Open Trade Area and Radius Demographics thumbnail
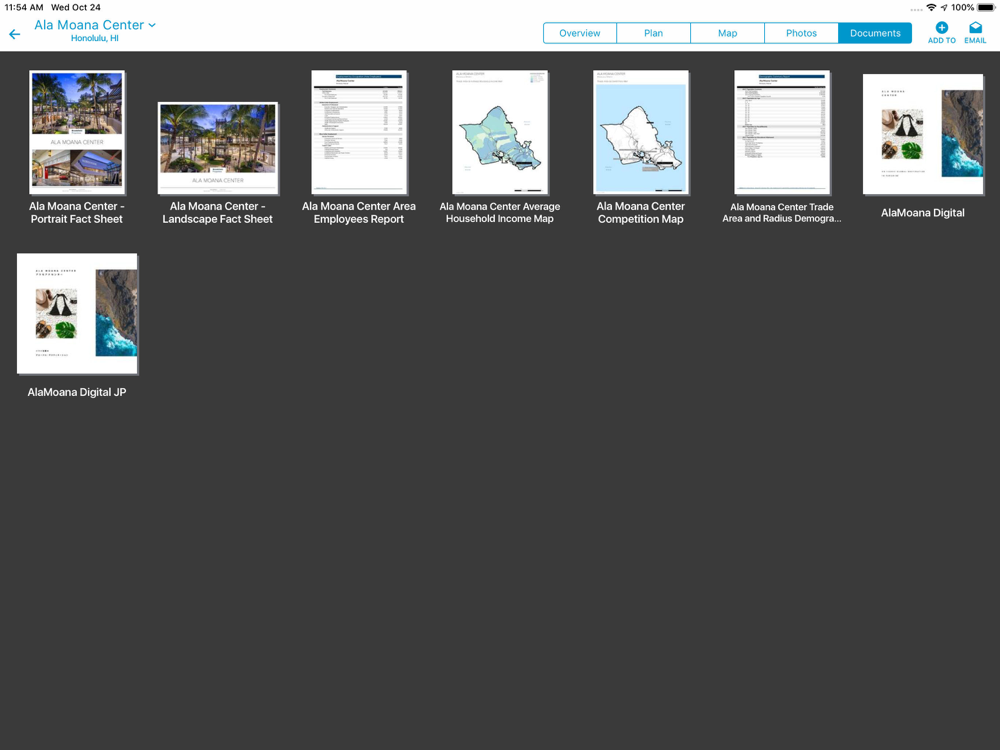This screenshot has width=1000, height=750. tap(782, 132)
